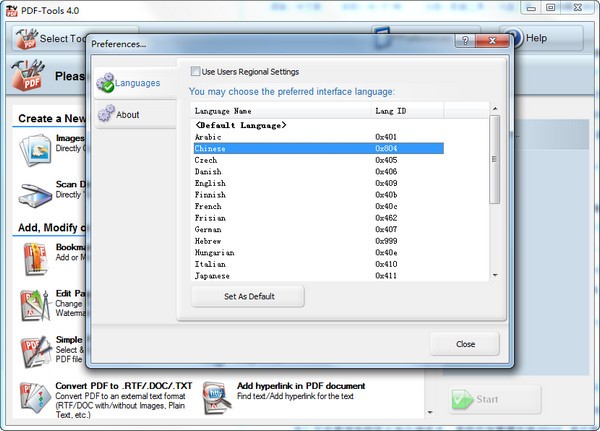Viewport: 600px width, 431px height.
Task: Click the Images to PDF icon
Action: 35,149
